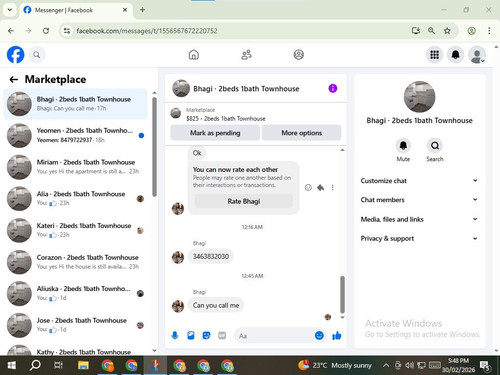
Task: Open the Friends icon in top navigation
Action: tap(246, 55)
